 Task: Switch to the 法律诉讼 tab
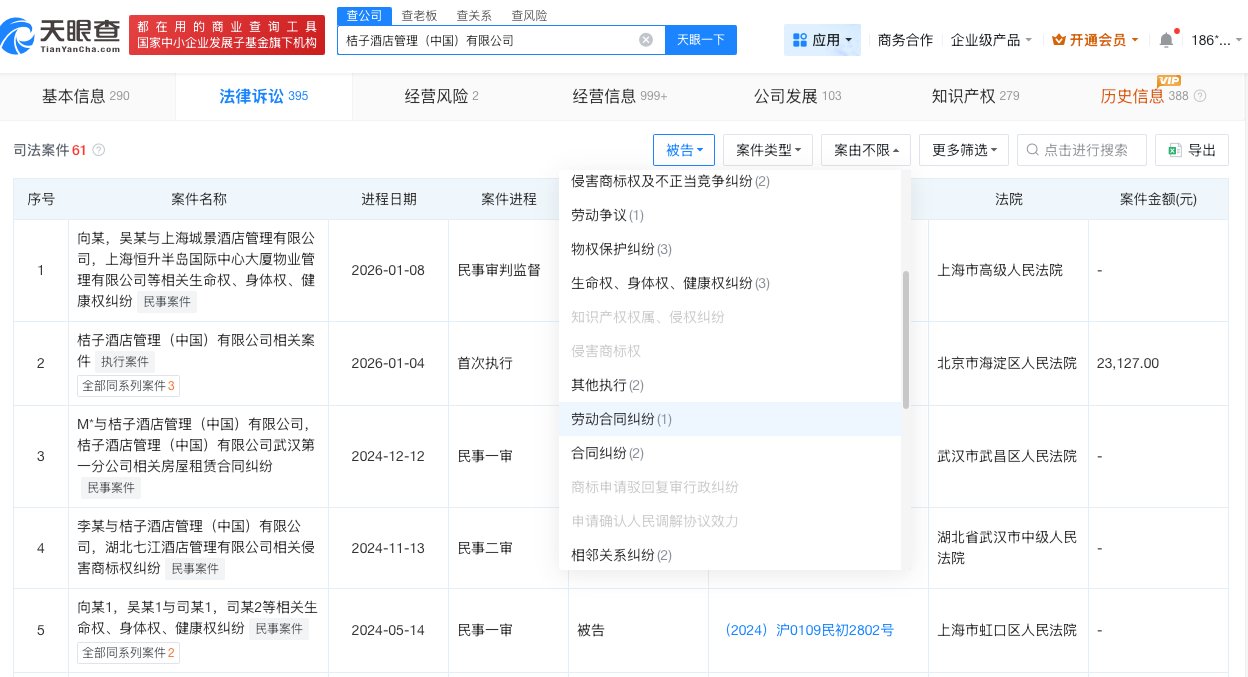click(263, 96)
